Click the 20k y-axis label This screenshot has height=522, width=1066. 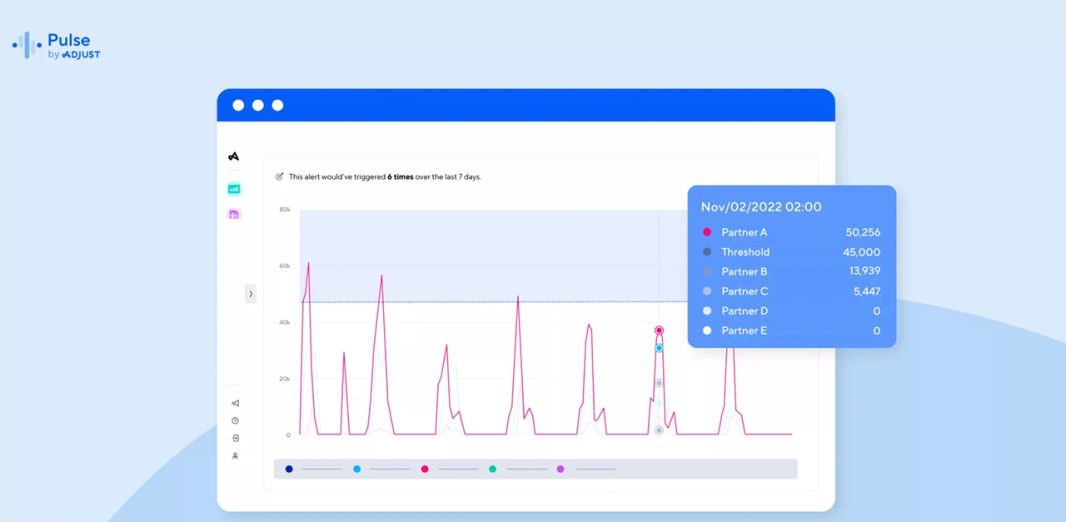pyautogui.click(x=285, y=379)
